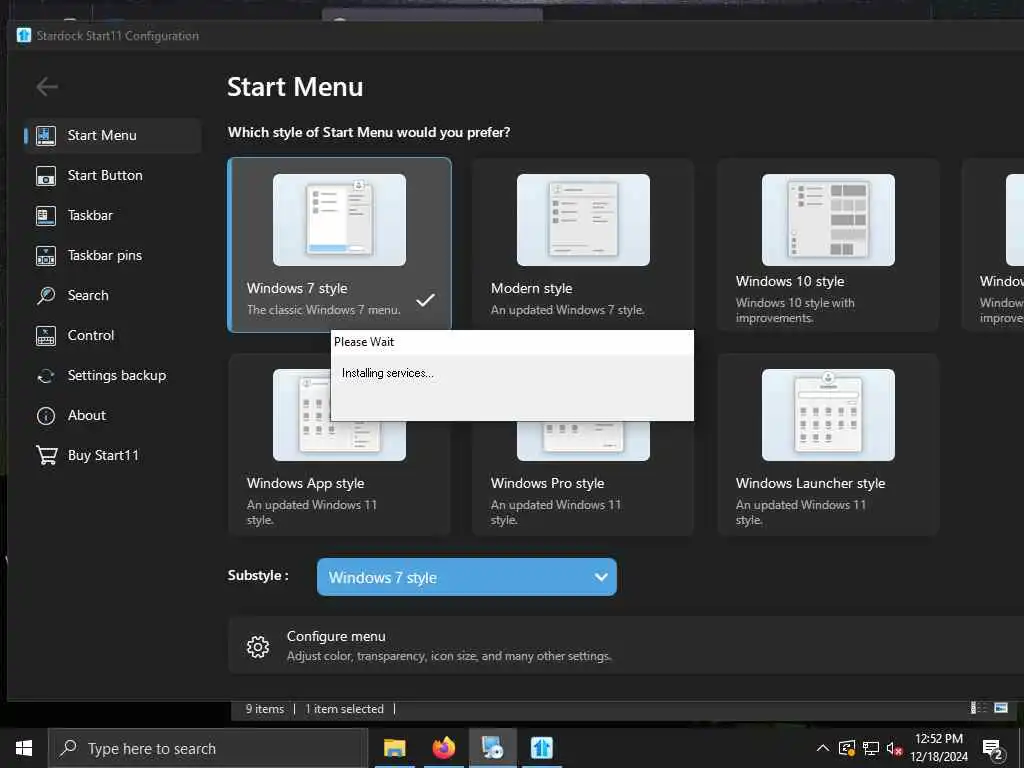Screen dimensions: 1024x768
Task: Click the Start Button sidebar icon
Action: (x=46, y=176)
